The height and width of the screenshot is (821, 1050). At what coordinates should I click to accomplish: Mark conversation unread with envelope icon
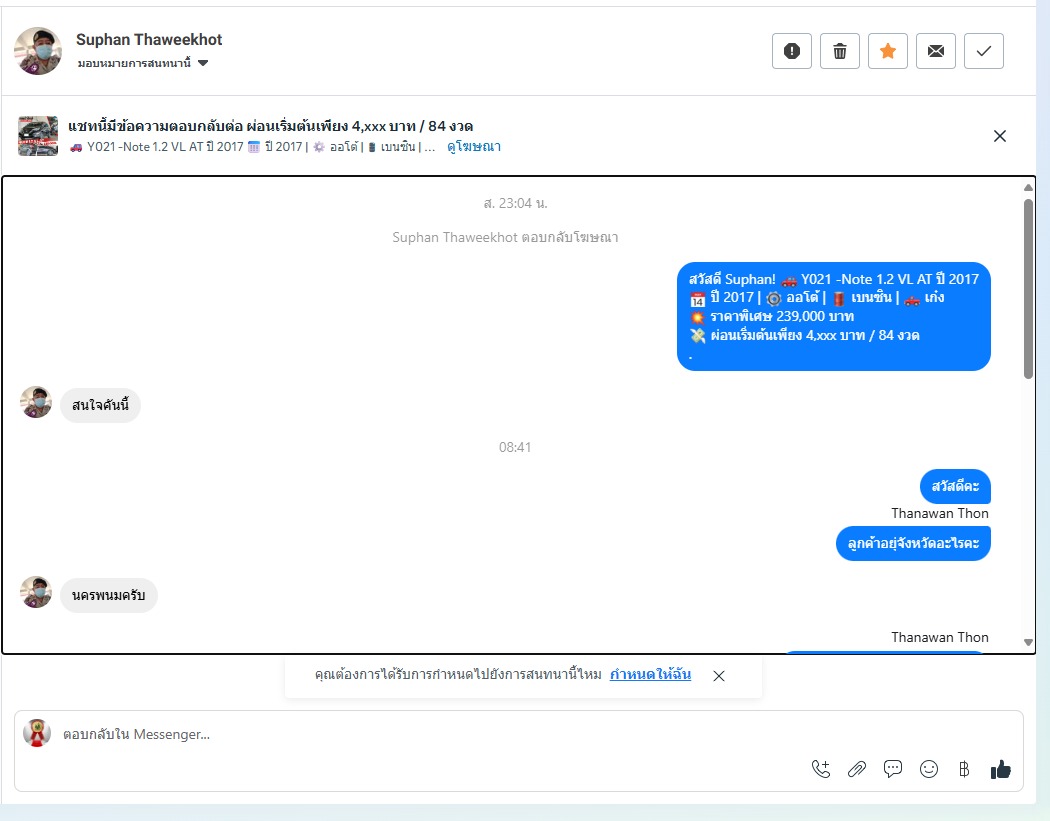point(935,51)
